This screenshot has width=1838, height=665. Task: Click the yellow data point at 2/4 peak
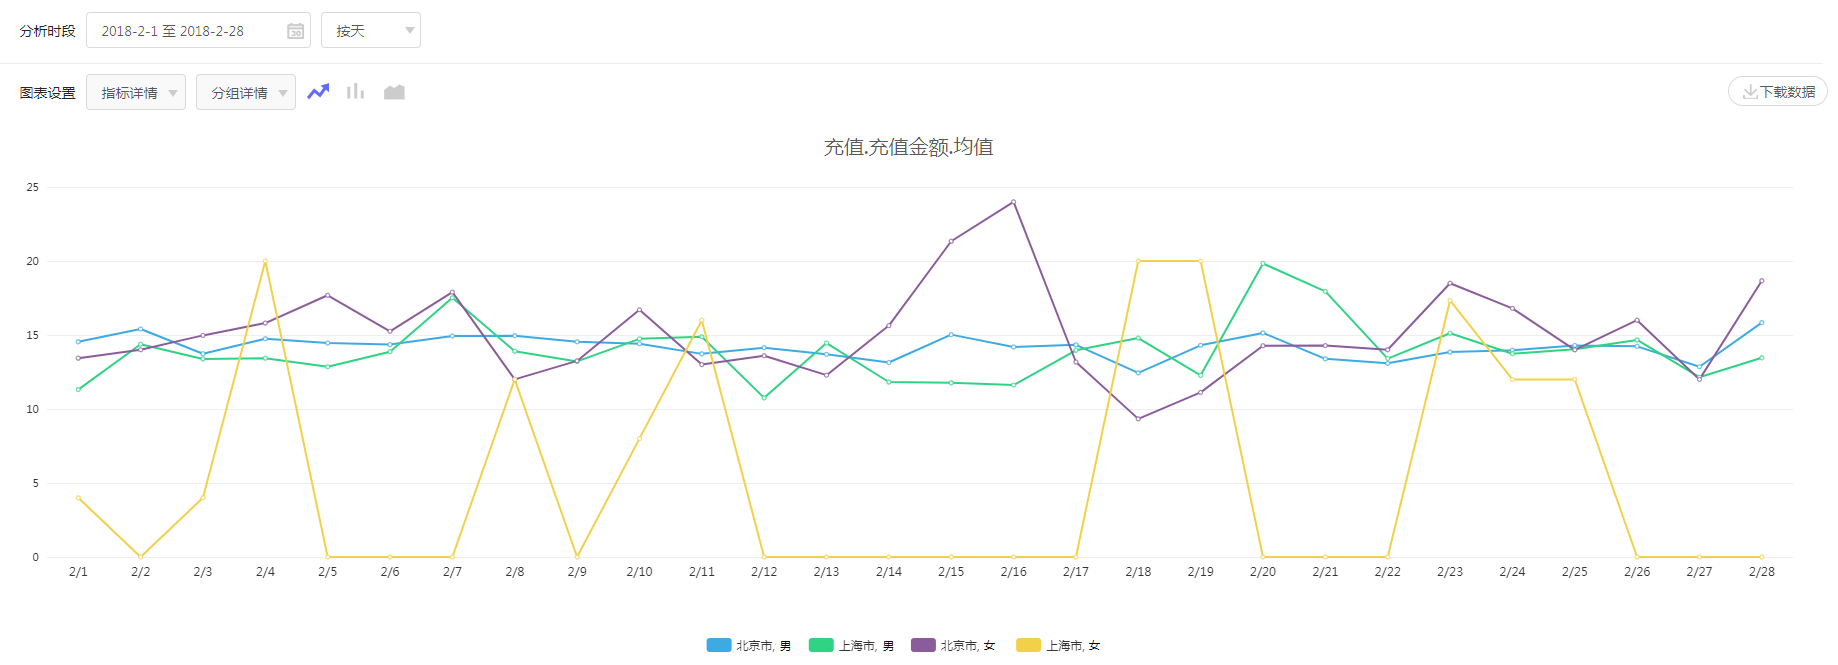265,261
